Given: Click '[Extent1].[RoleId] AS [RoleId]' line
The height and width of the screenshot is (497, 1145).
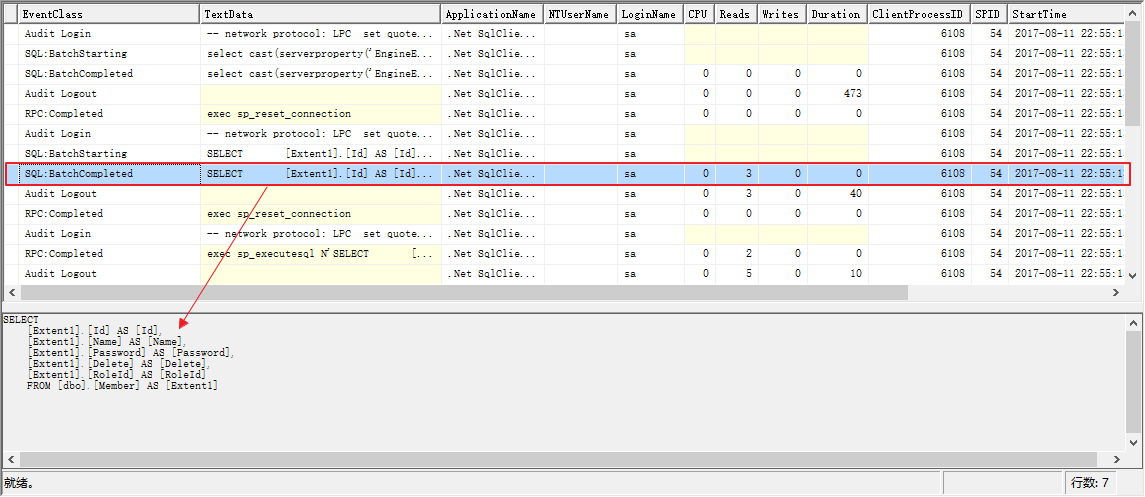Looking at the screenshot, I should pyautogui.click(x=116, y=374).
